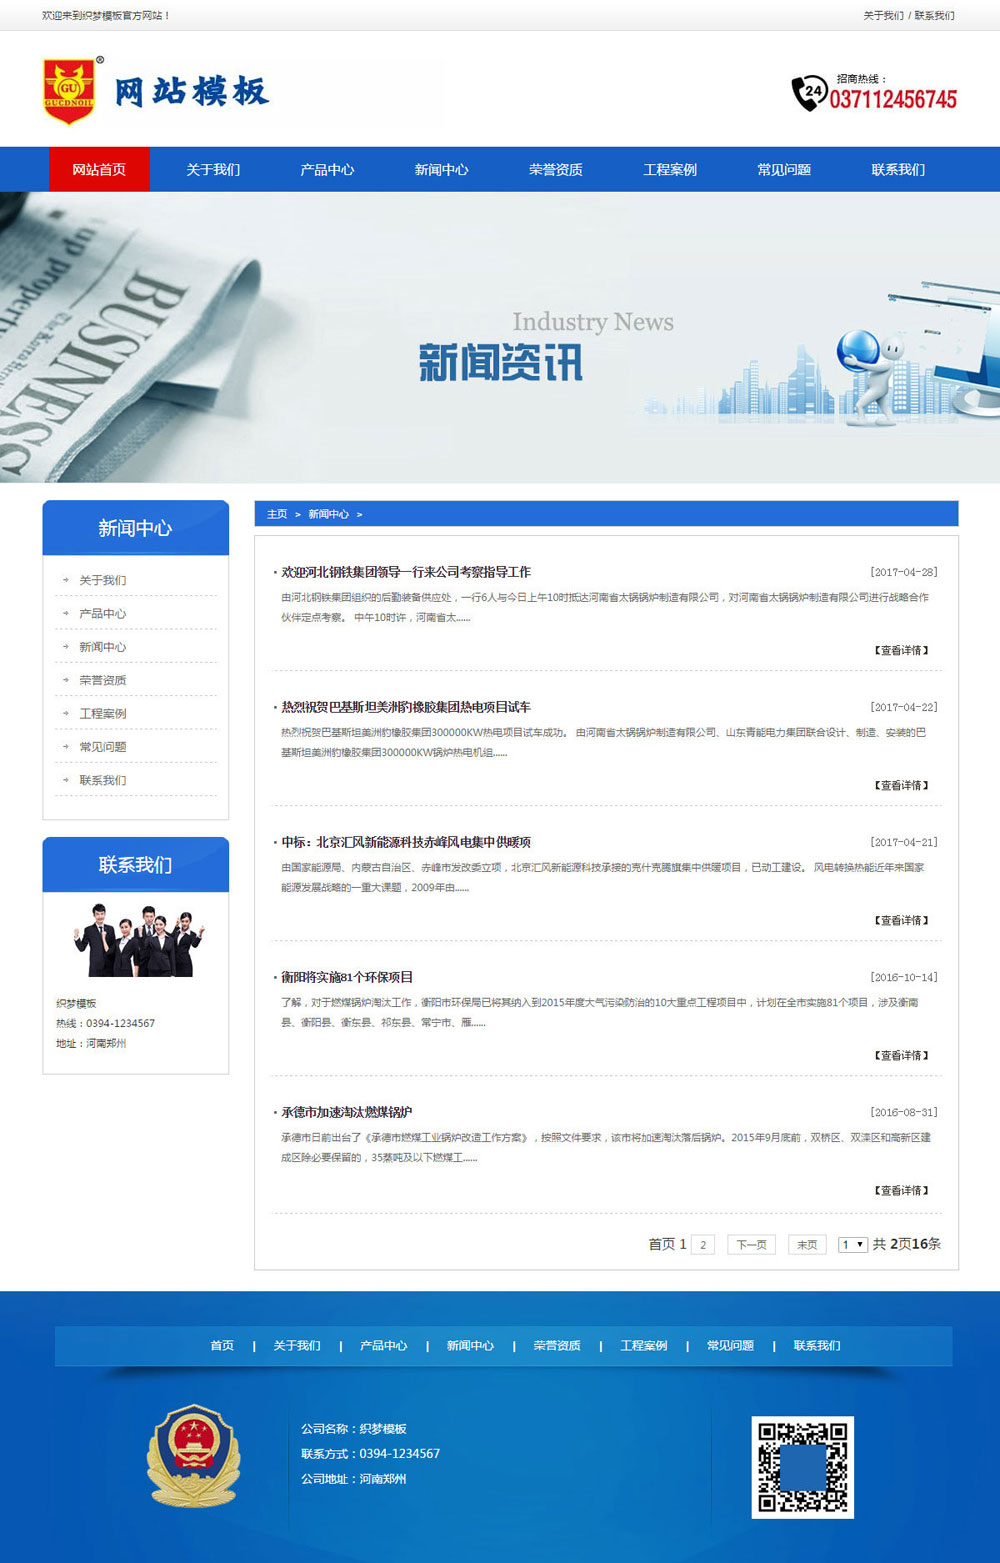The height and width of the screenshot is (1563, 1000).
Task: Click the 24-hour hotline phone icon
Action: tap(809, 93)
